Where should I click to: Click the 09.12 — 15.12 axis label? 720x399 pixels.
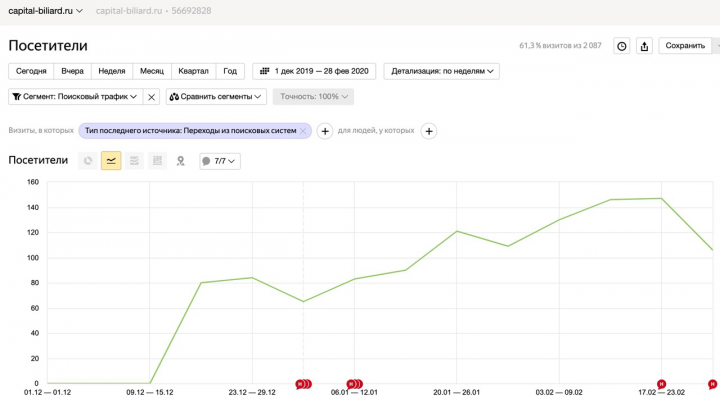(x=150, y=393)
